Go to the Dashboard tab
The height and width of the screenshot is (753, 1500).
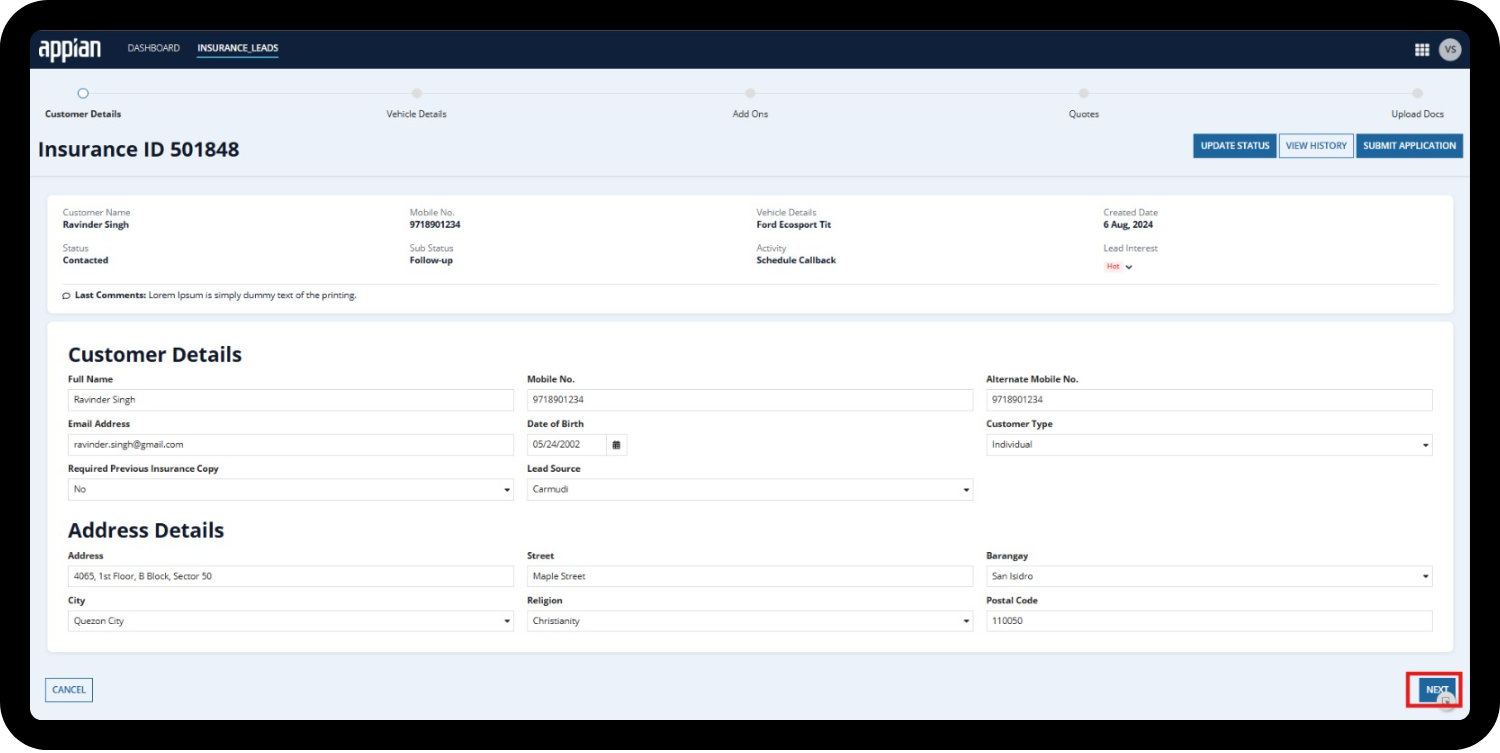click(154, 48)
